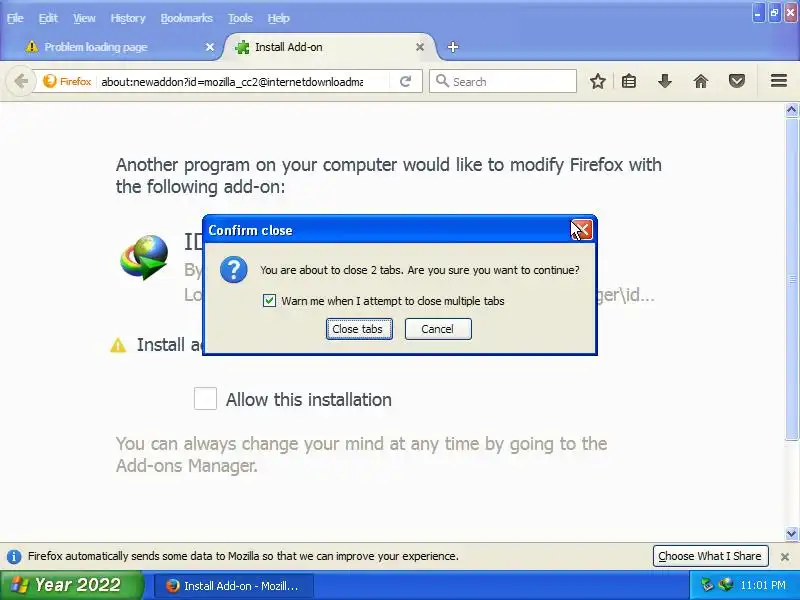Open the hamburger menu
Screen dimensions: 800x600
click(x=779, y=81)
